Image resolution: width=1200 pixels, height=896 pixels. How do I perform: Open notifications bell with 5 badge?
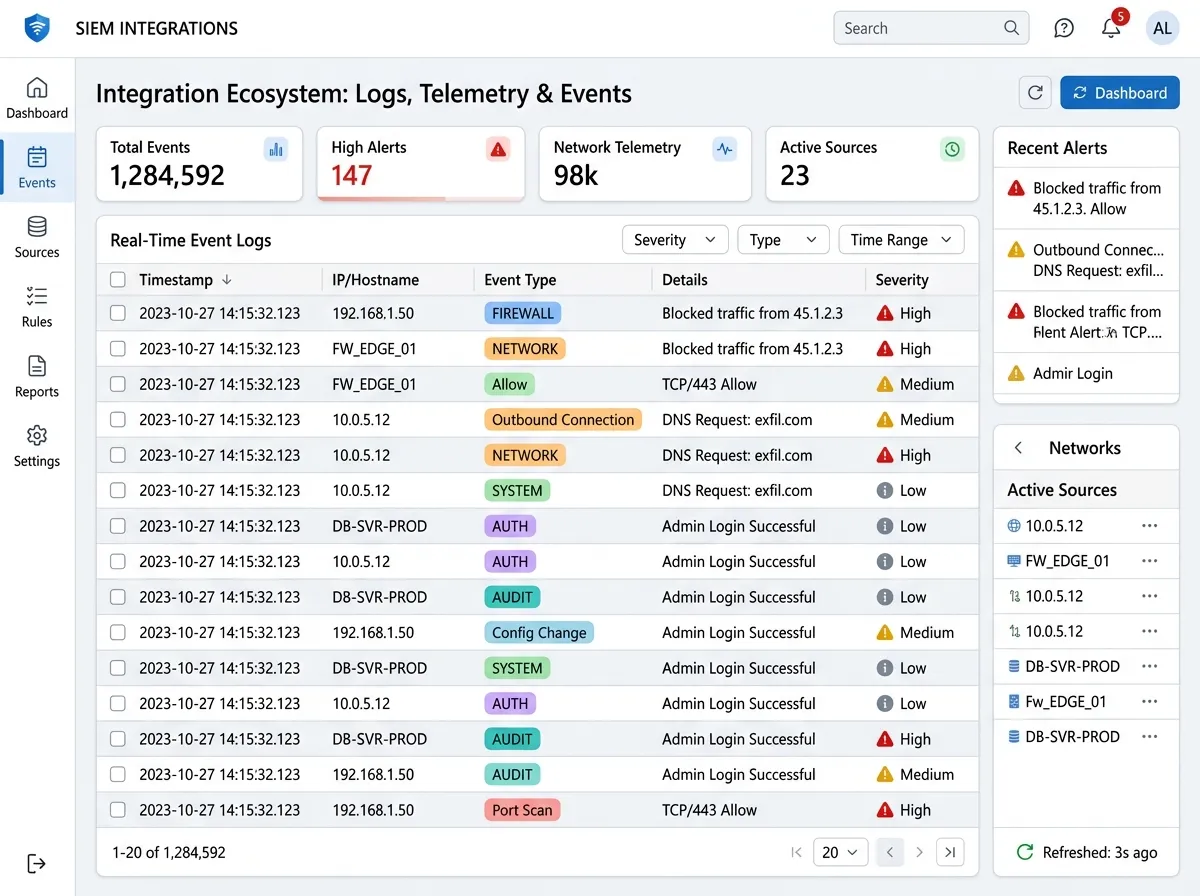click(1111, 28)
